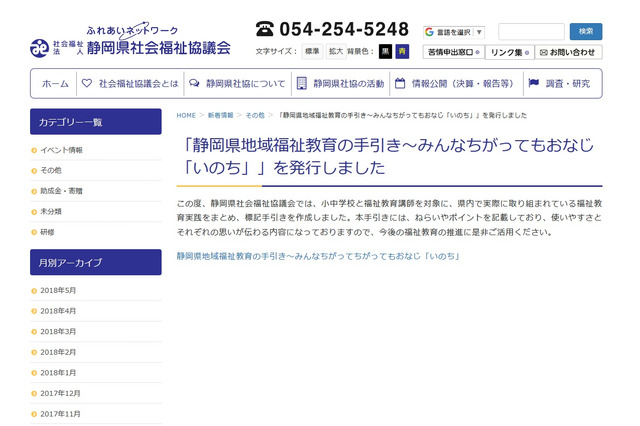Click the orange bullet icon beside 2018年5月

(34, 291)
